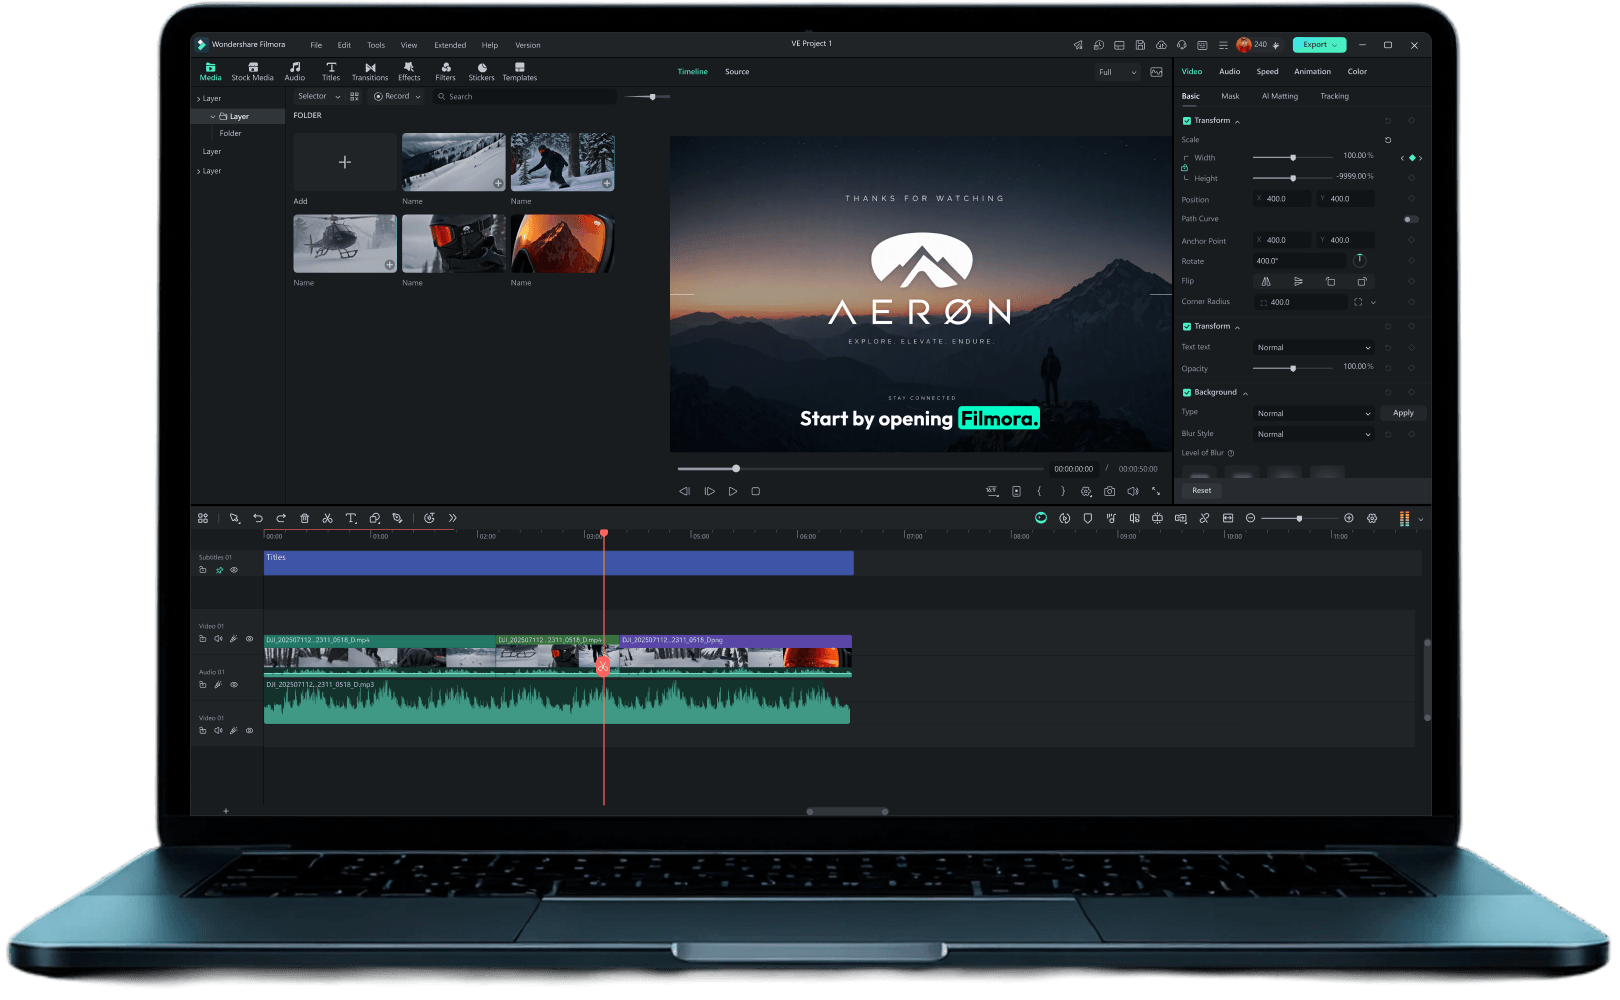This screenshot has height=1000, width=1620.
Task: Open the Effects panel
Action: (x=409, y=72)
